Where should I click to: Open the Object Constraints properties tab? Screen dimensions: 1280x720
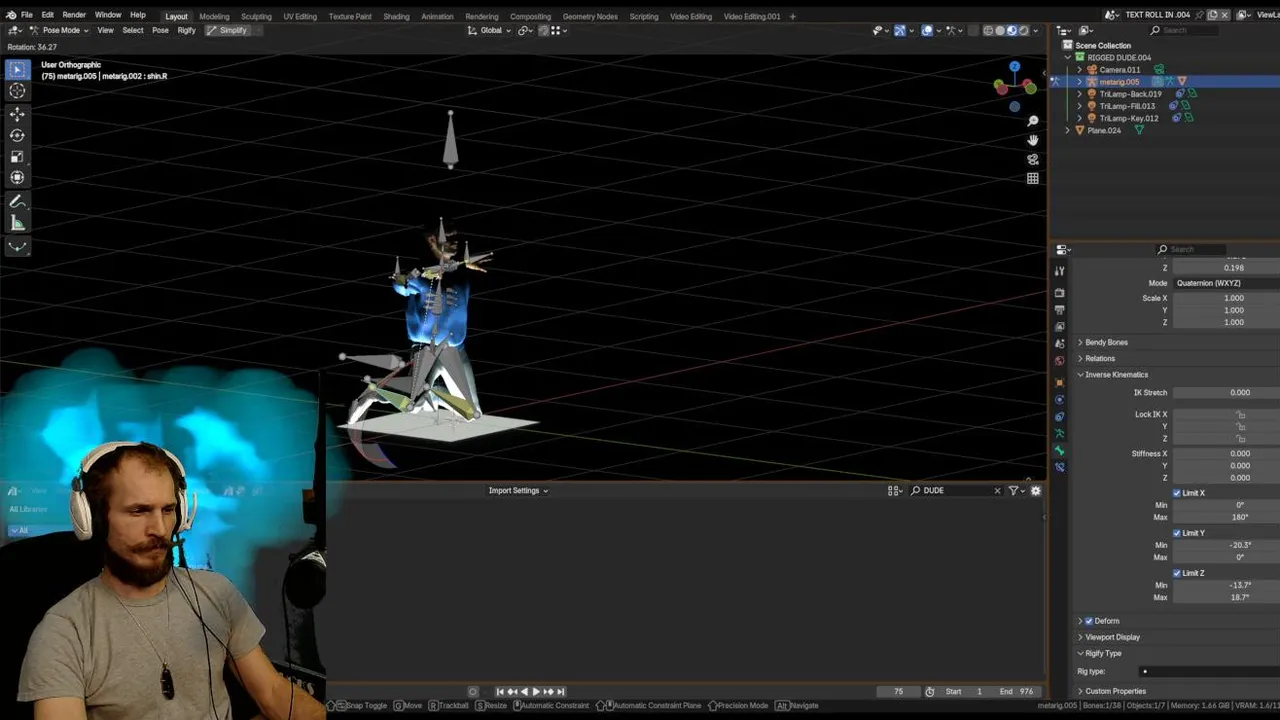(1060, 416)
